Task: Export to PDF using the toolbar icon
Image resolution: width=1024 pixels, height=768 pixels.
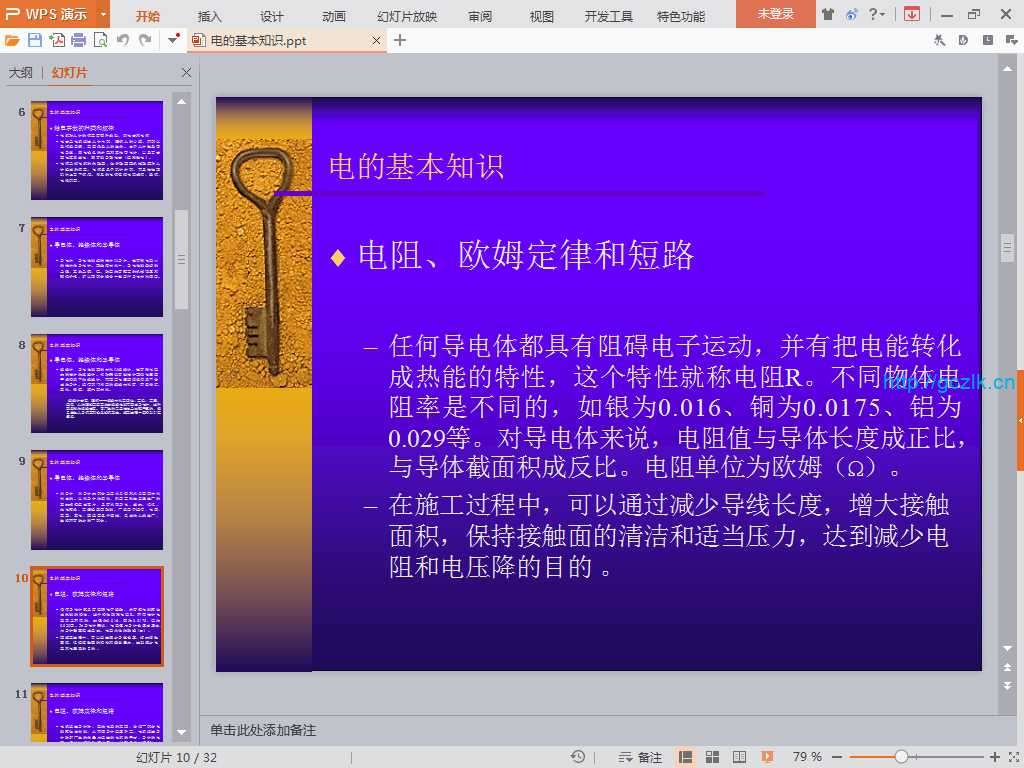Action: (x=57, y=40)
